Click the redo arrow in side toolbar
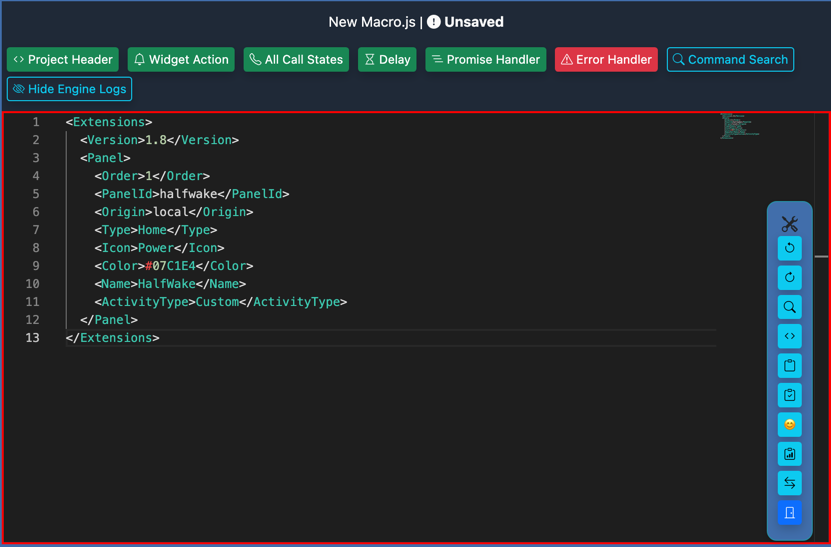The width and height of the screenshot is (831, 547). [x=789, y=277]
